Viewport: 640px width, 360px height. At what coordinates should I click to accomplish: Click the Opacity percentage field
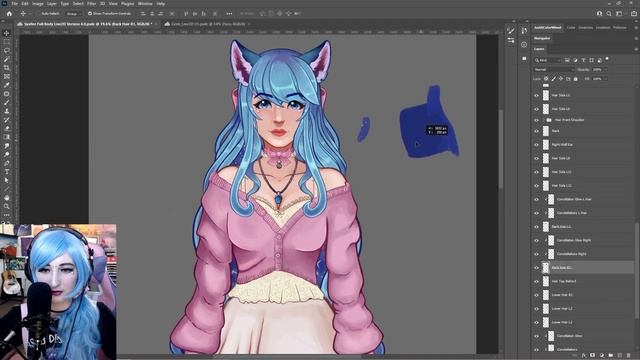coord(597,70)
